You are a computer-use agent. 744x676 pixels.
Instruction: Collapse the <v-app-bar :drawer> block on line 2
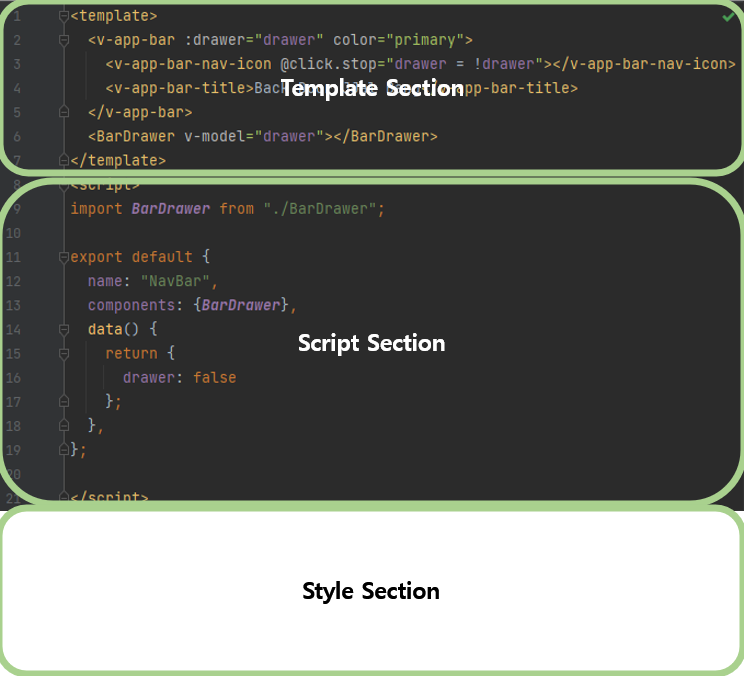(x=64, y=40)
